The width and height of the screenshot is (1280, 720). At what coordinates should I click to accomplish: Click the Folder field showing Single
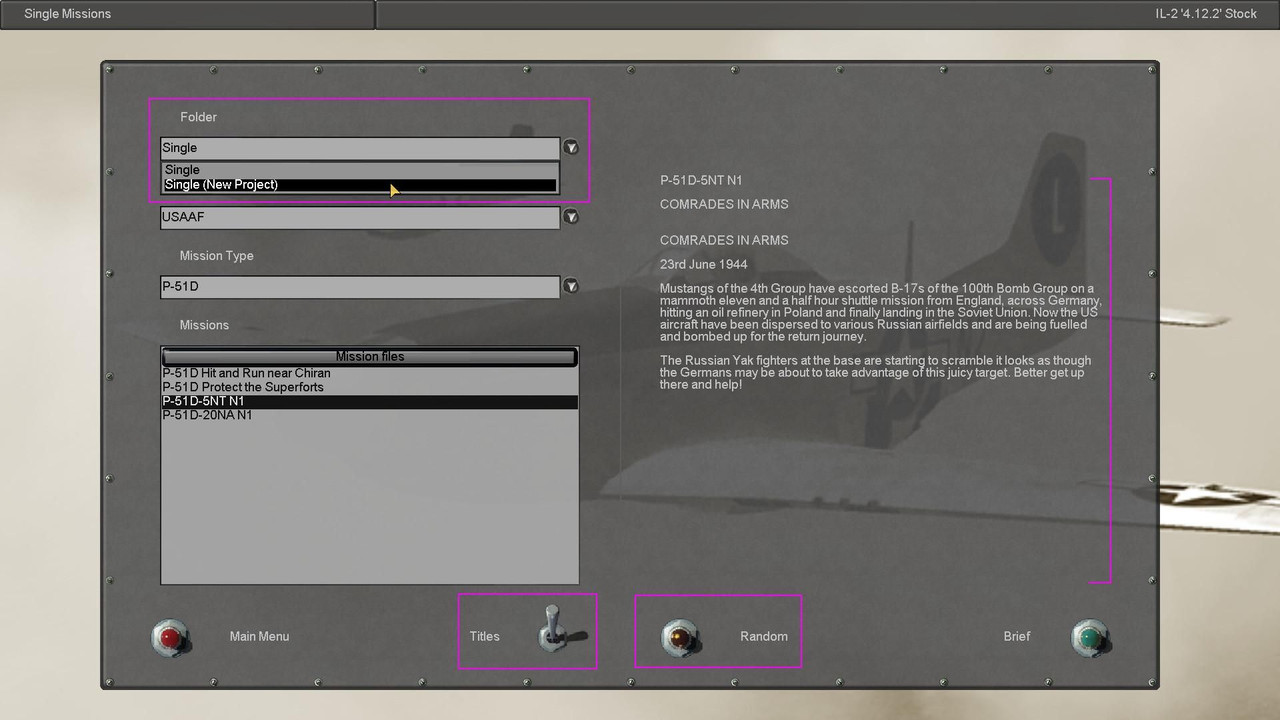(360, 148)
